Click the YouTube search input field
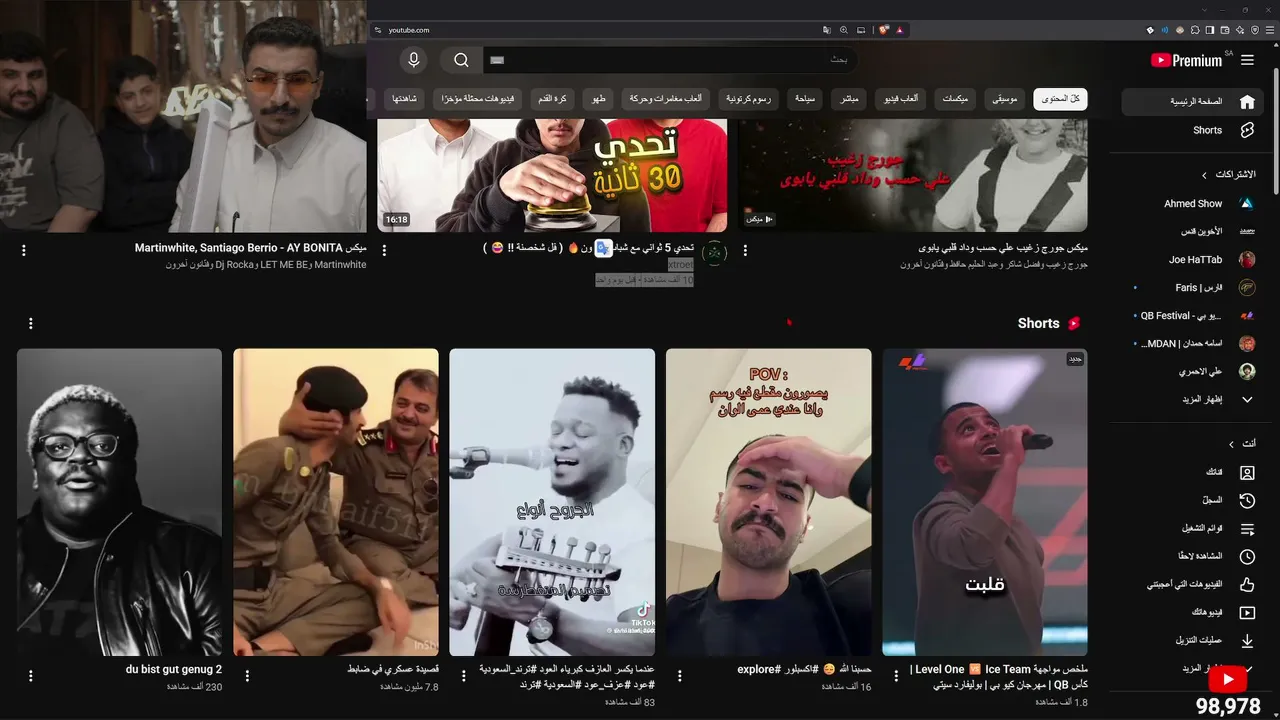1280x720 pixels. pos(670,60)
